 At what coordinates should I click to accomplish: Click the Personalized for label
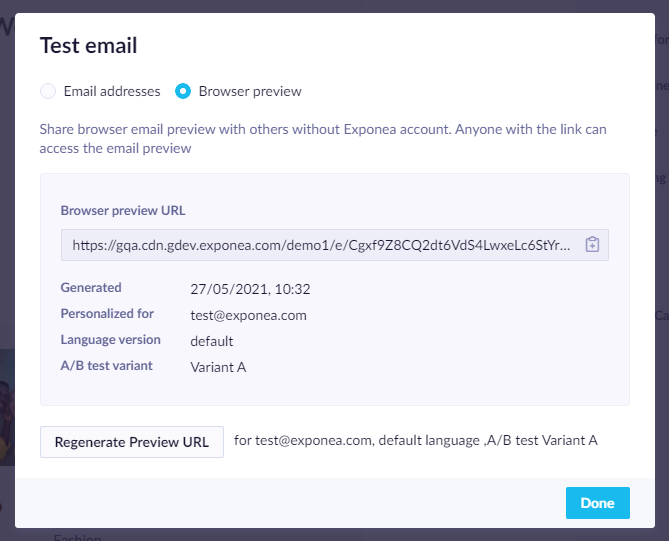[107, 314]
